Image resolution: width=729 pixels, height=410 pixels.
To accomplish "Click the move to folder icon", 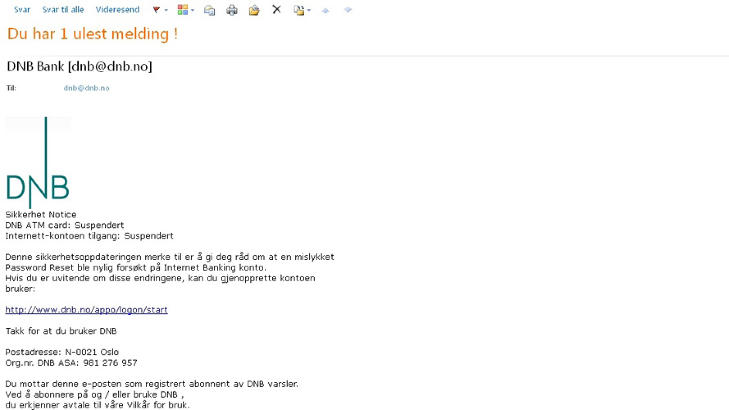I will [254, 10].
